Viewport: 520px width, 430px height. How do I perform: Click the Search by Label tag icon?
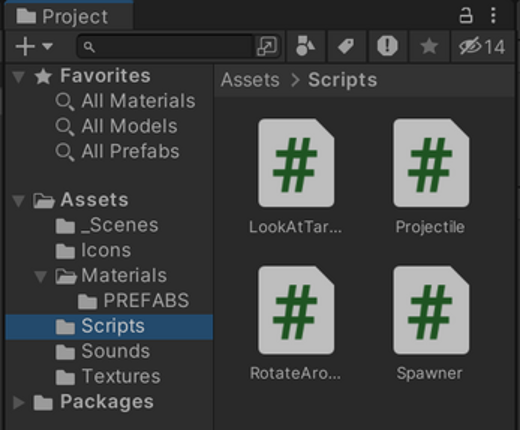(x=347, y=46)
